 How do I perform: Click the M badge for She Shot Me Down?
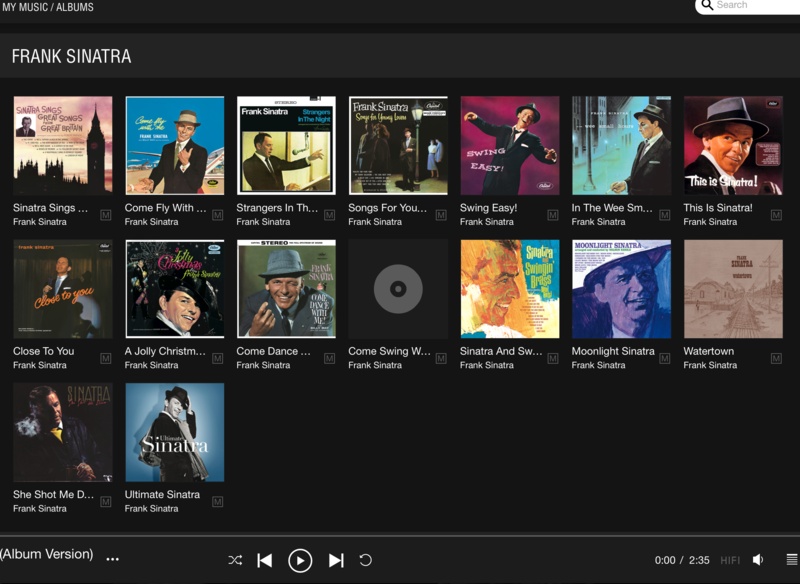tap(106, 501)
